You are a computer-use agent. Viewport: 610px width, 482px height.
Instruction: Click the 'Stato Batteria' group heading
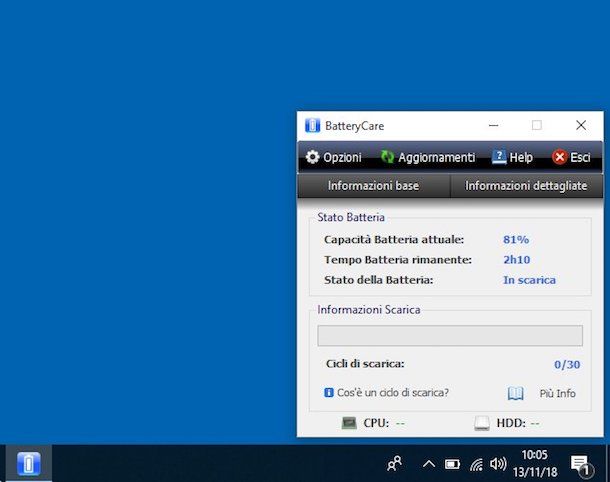351,217
